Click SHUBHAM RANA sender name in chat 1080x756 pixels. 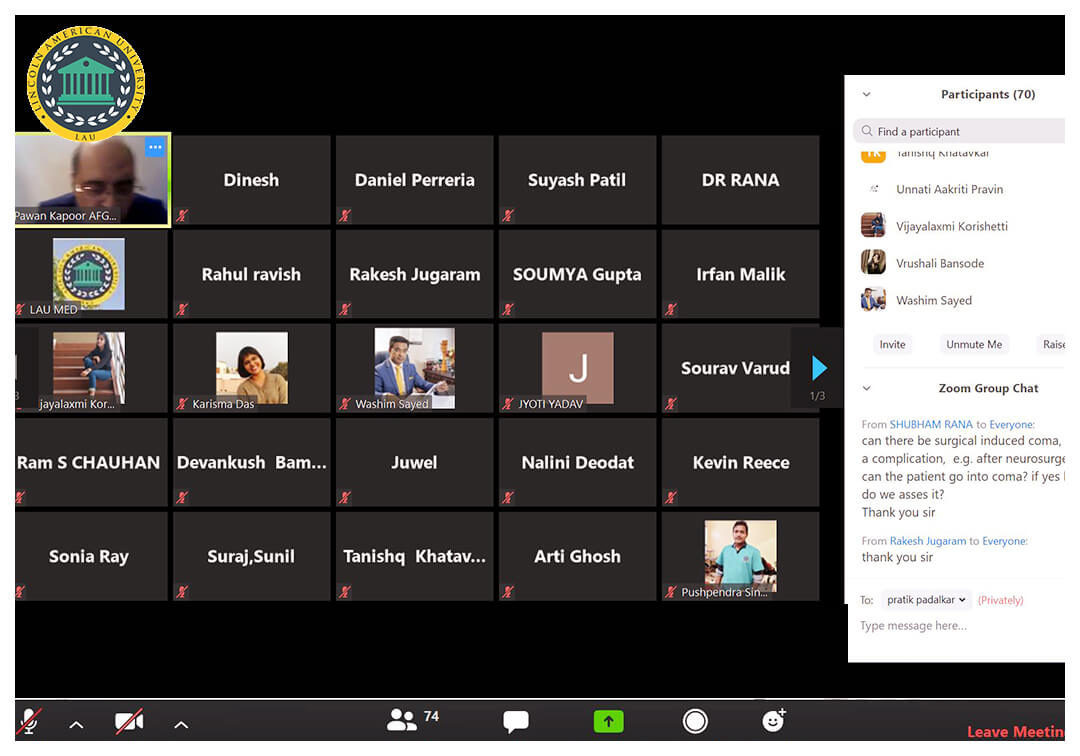pos(931,424)
